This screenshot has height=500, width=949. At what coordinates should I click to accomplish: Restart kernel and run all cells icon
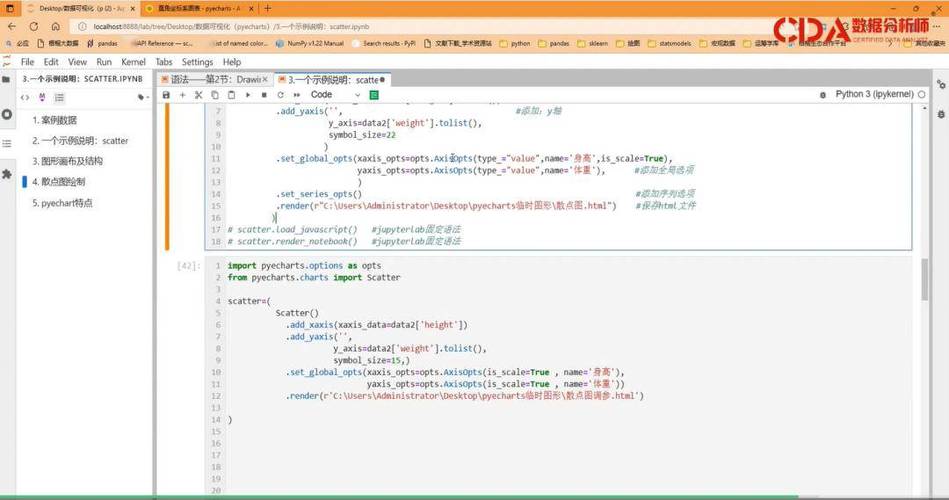point(297,95)
